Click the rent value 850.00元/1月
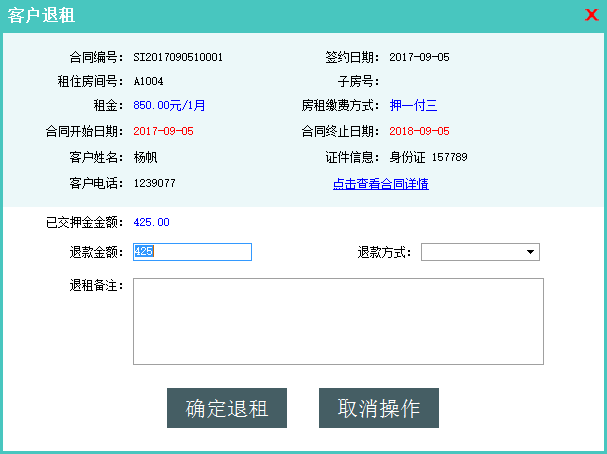 tap(169, 105)
